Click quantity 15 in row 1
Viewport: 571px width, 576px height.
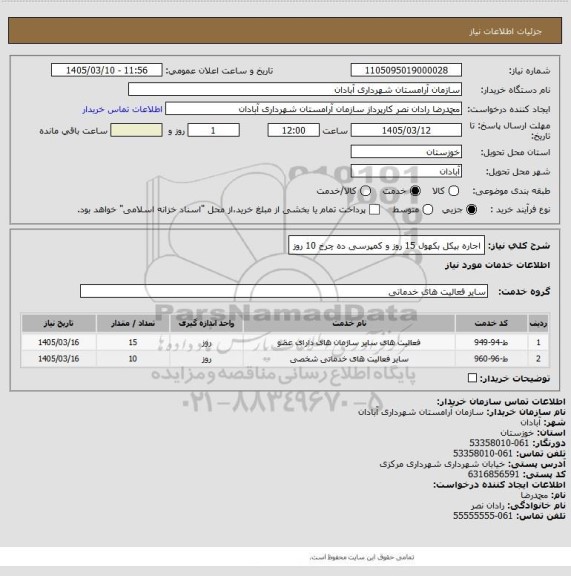(133, 342)
